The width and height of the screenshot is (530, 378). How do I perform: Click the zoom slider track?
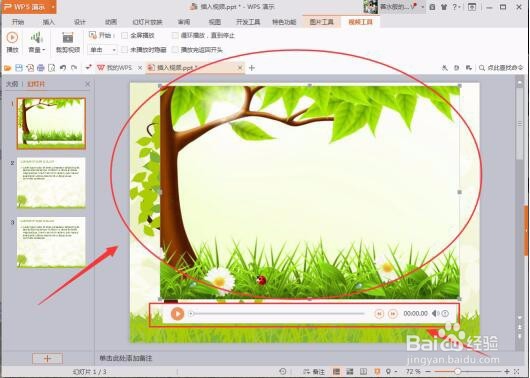click(x=468, y=372)
